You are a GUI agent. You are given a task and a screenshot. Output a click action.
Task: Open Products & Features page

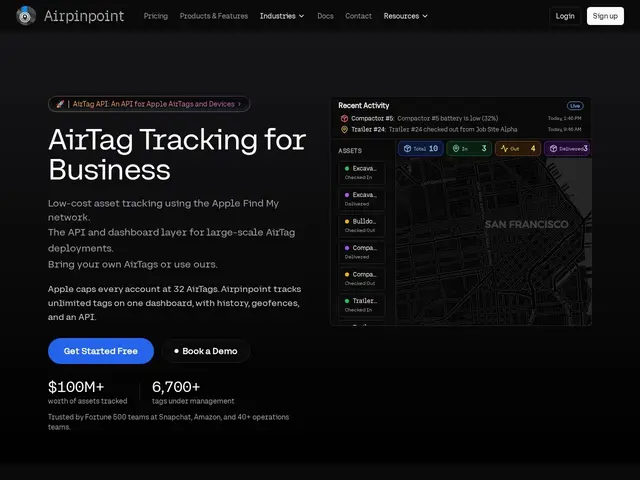(214, 16)
